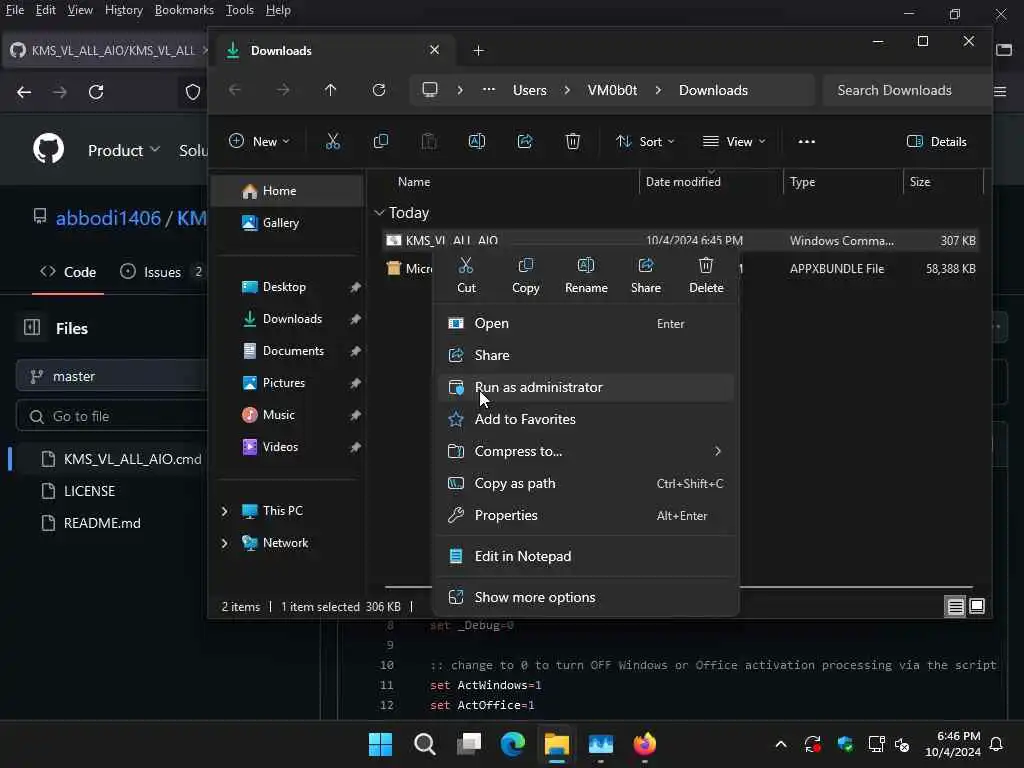Open the View dropdown
This screenshot has height=768, width=1024.
(733, 141)
